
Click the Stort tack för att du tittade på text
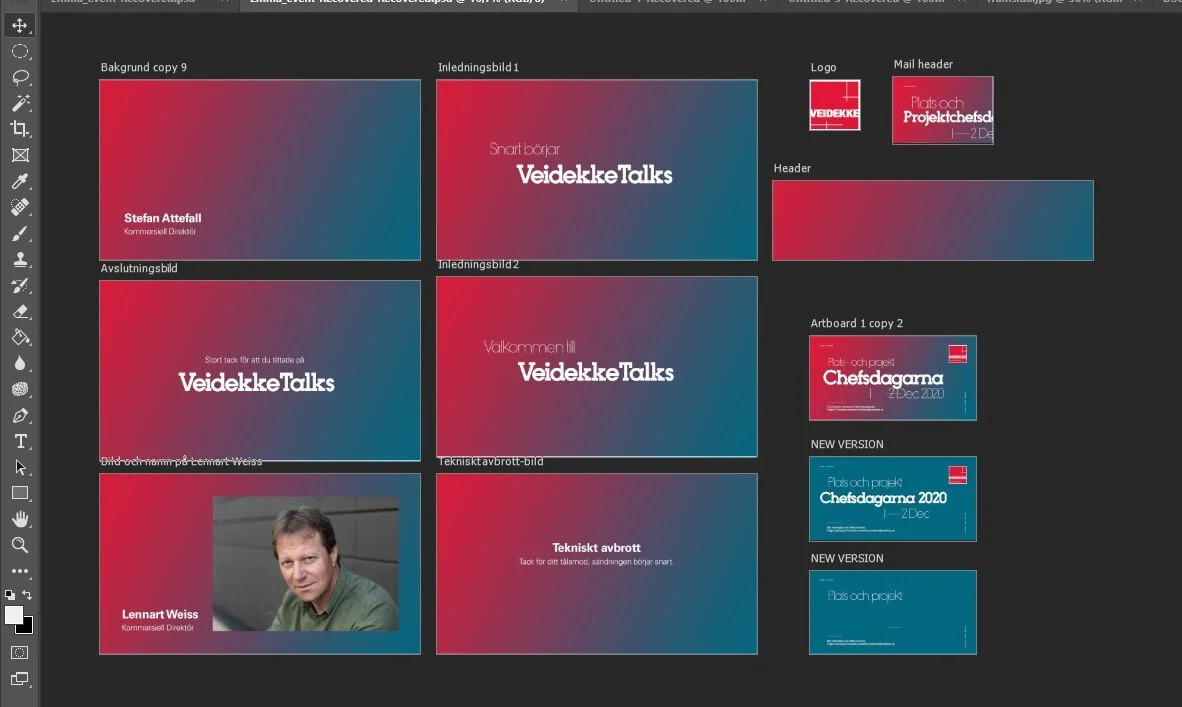point(255,360)
